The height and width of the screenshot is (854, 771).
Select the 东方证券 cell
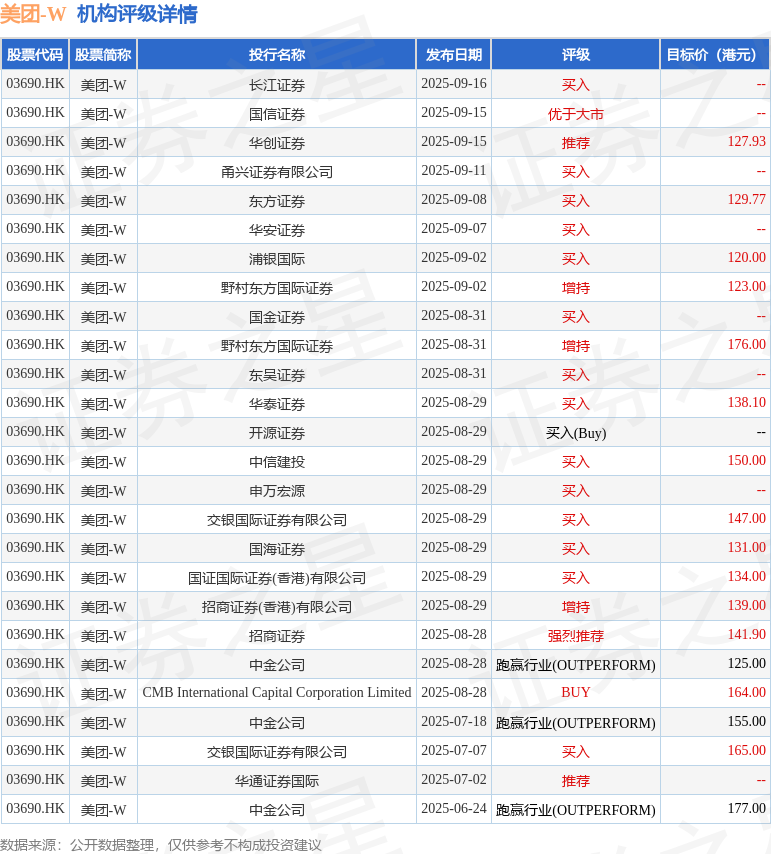click(x=277, y=200)
